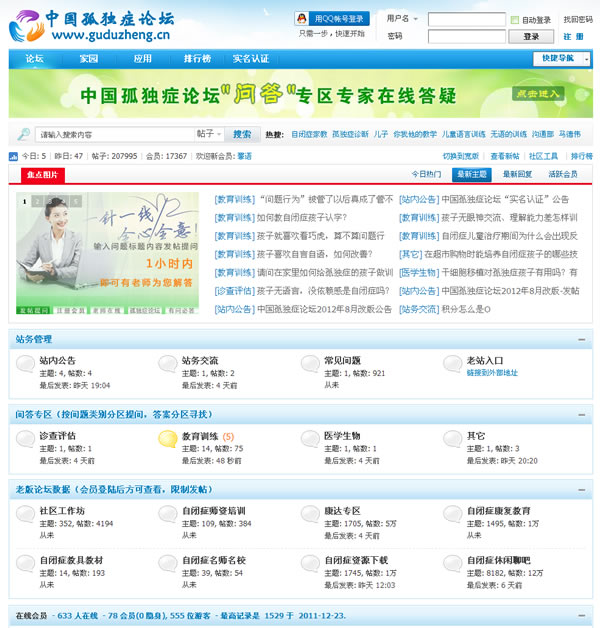Click the search keyword input field
This screenshot has width=600, height=628.
[x=112, y=134]
